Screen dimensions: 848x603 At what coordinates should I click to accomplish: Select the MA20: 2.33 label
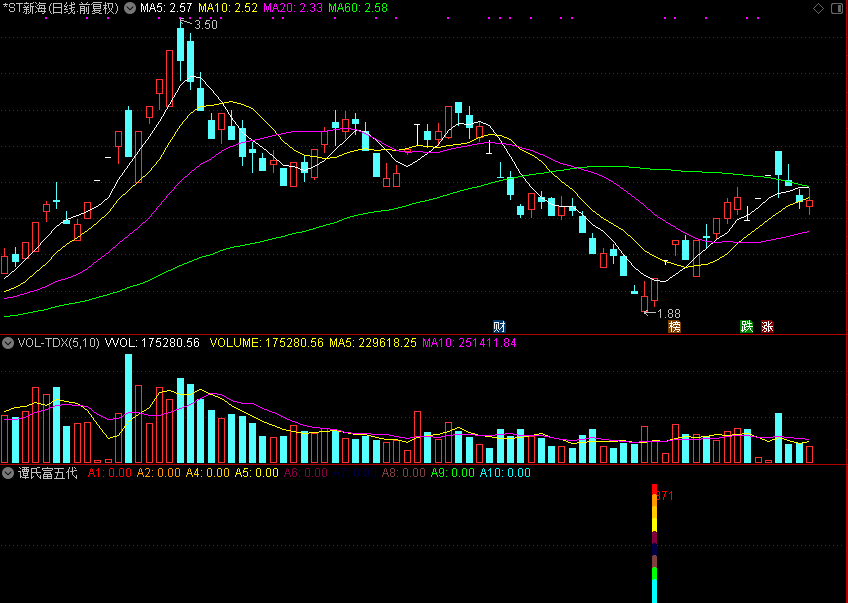tap(293, 8)
